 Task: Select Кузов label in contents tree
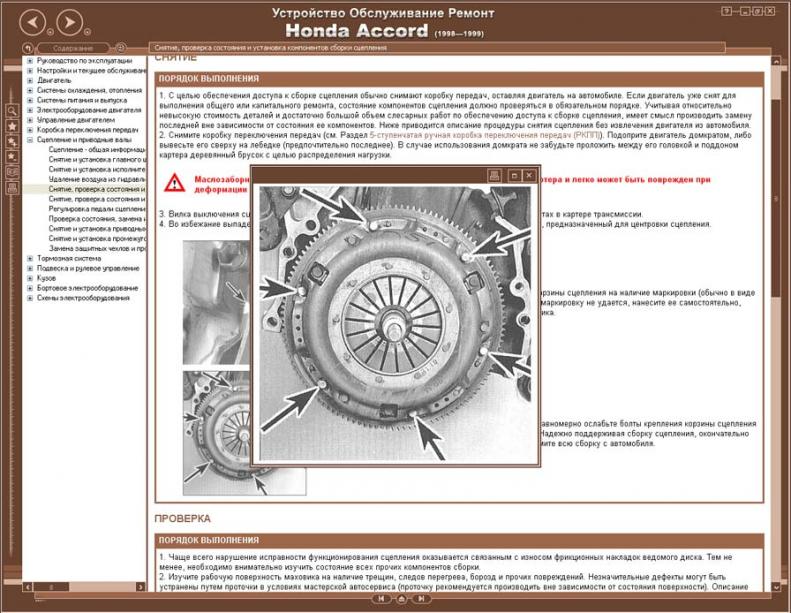[x=46, y=278]
